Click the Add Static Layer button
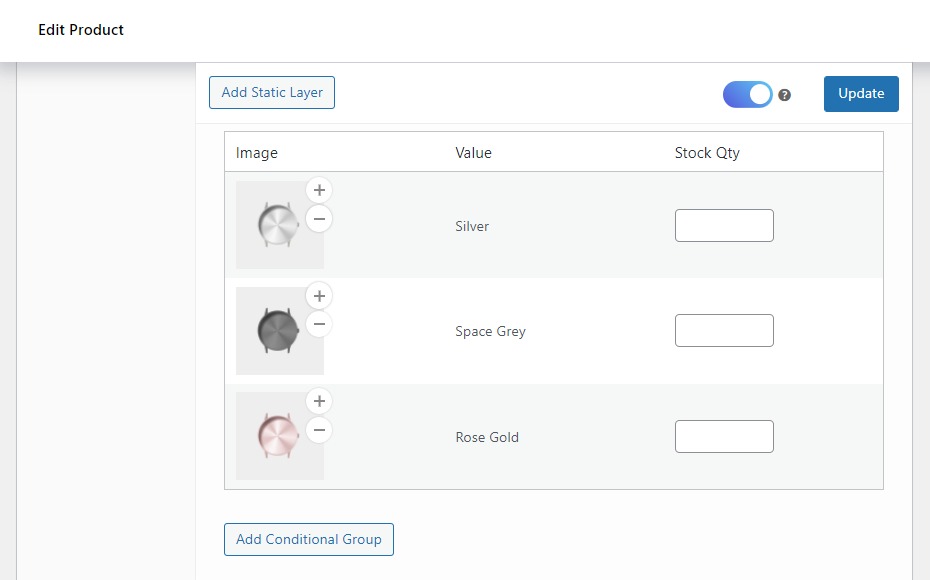 pos(271,92)
